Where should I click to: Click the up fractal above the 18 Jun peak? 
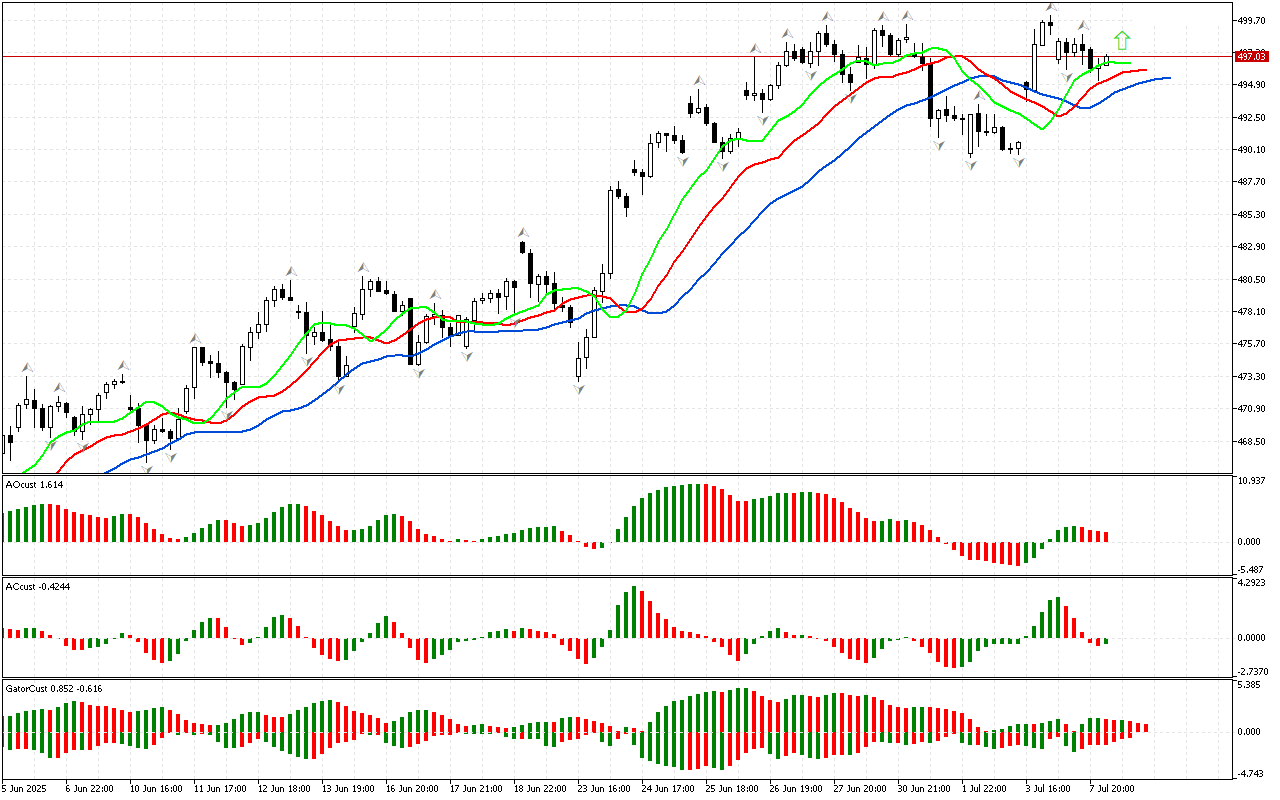coord(522,232)
